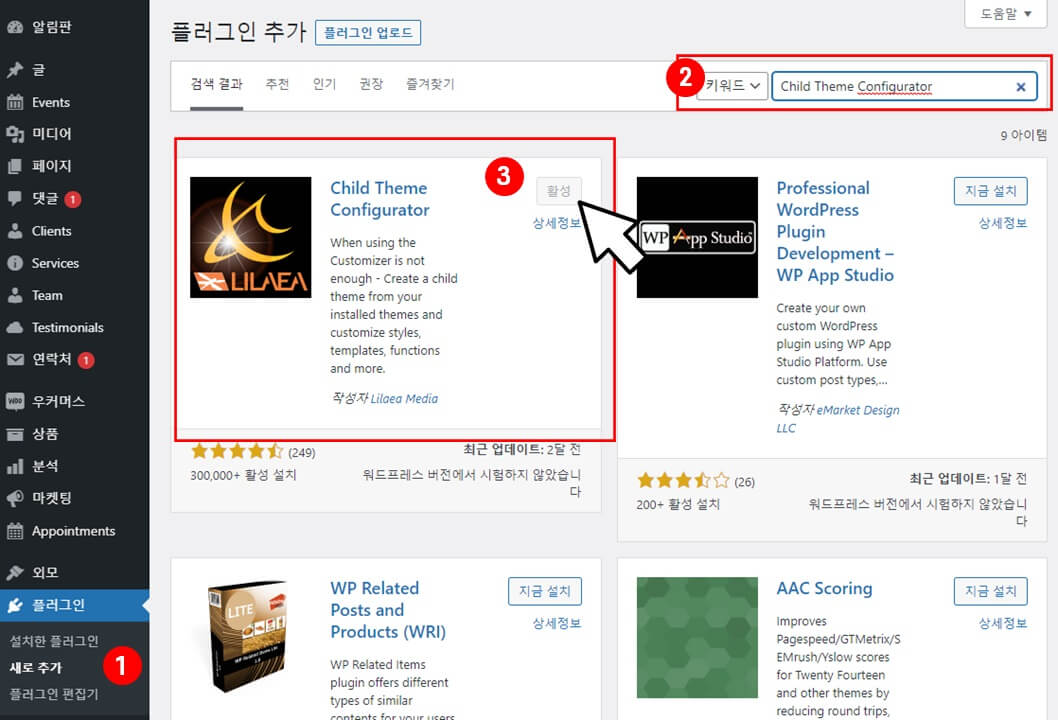Install WP App Studio with 지금 설치
Screen dimensions: 1058x720
tap(991, 191)
